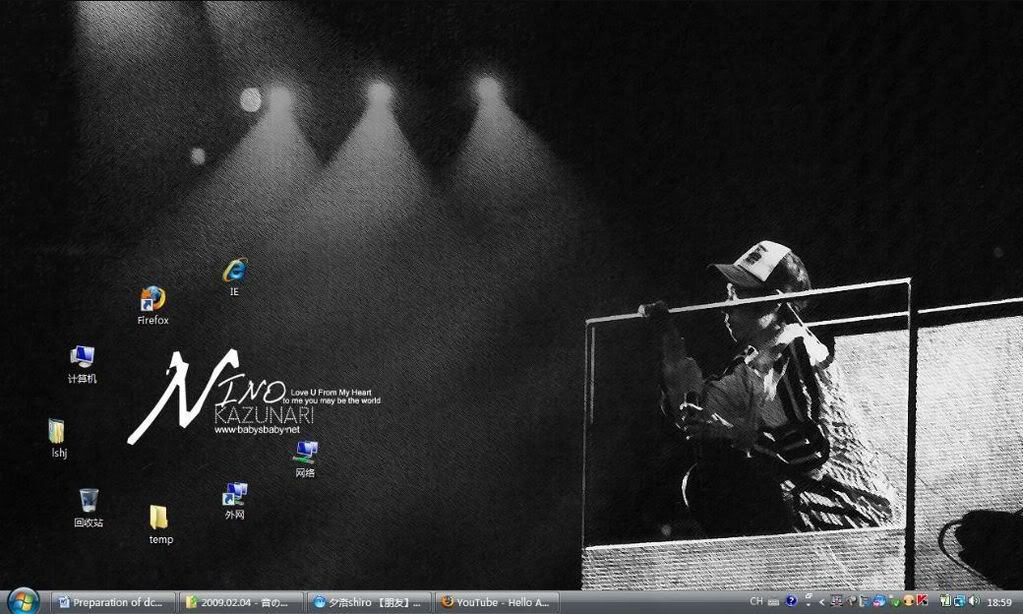Open the 网络 (Network) desktop icon

pos(305,452)
